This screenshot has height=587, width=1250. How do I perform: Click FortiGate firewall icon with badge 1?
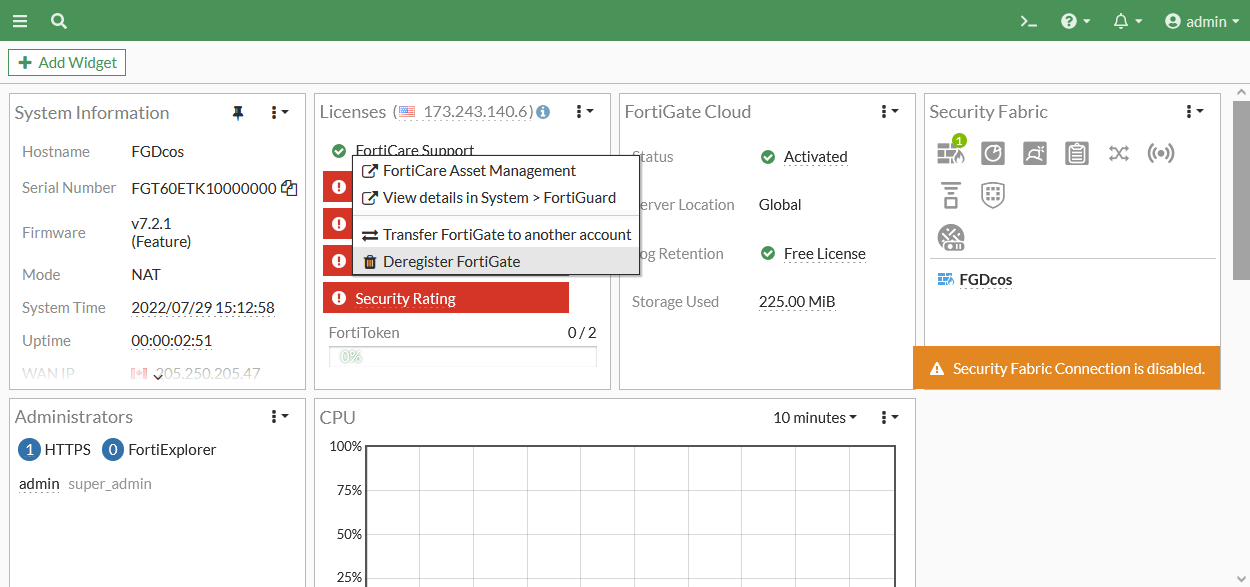pyautogui.click(x=950, y=151)
